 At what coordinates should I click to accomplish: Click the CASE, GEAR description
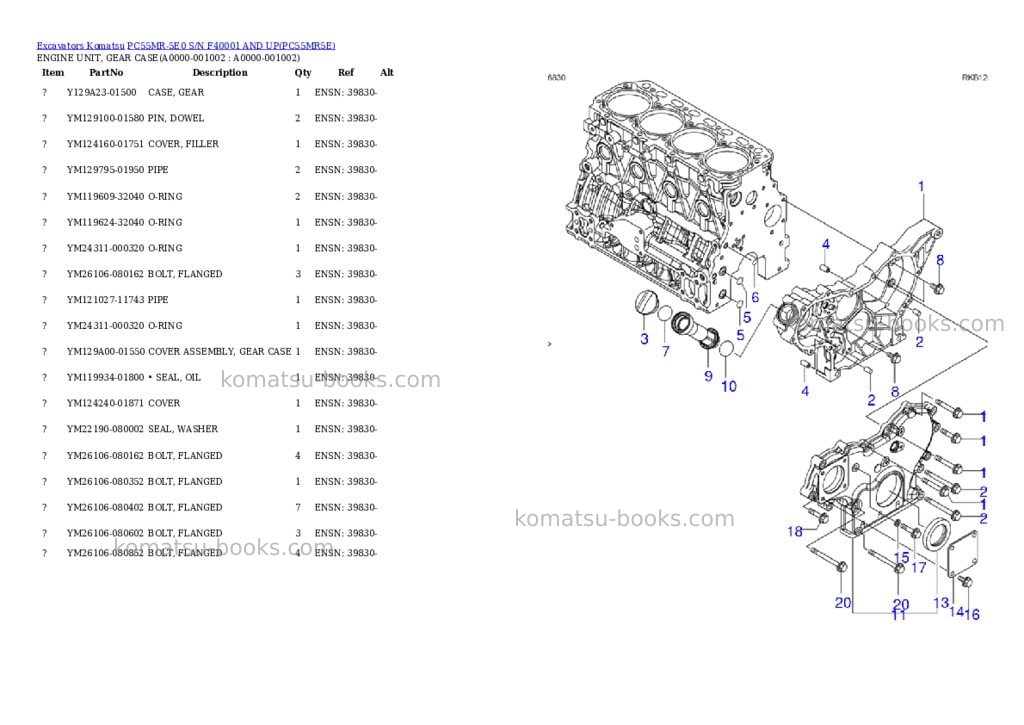[176, 93]
